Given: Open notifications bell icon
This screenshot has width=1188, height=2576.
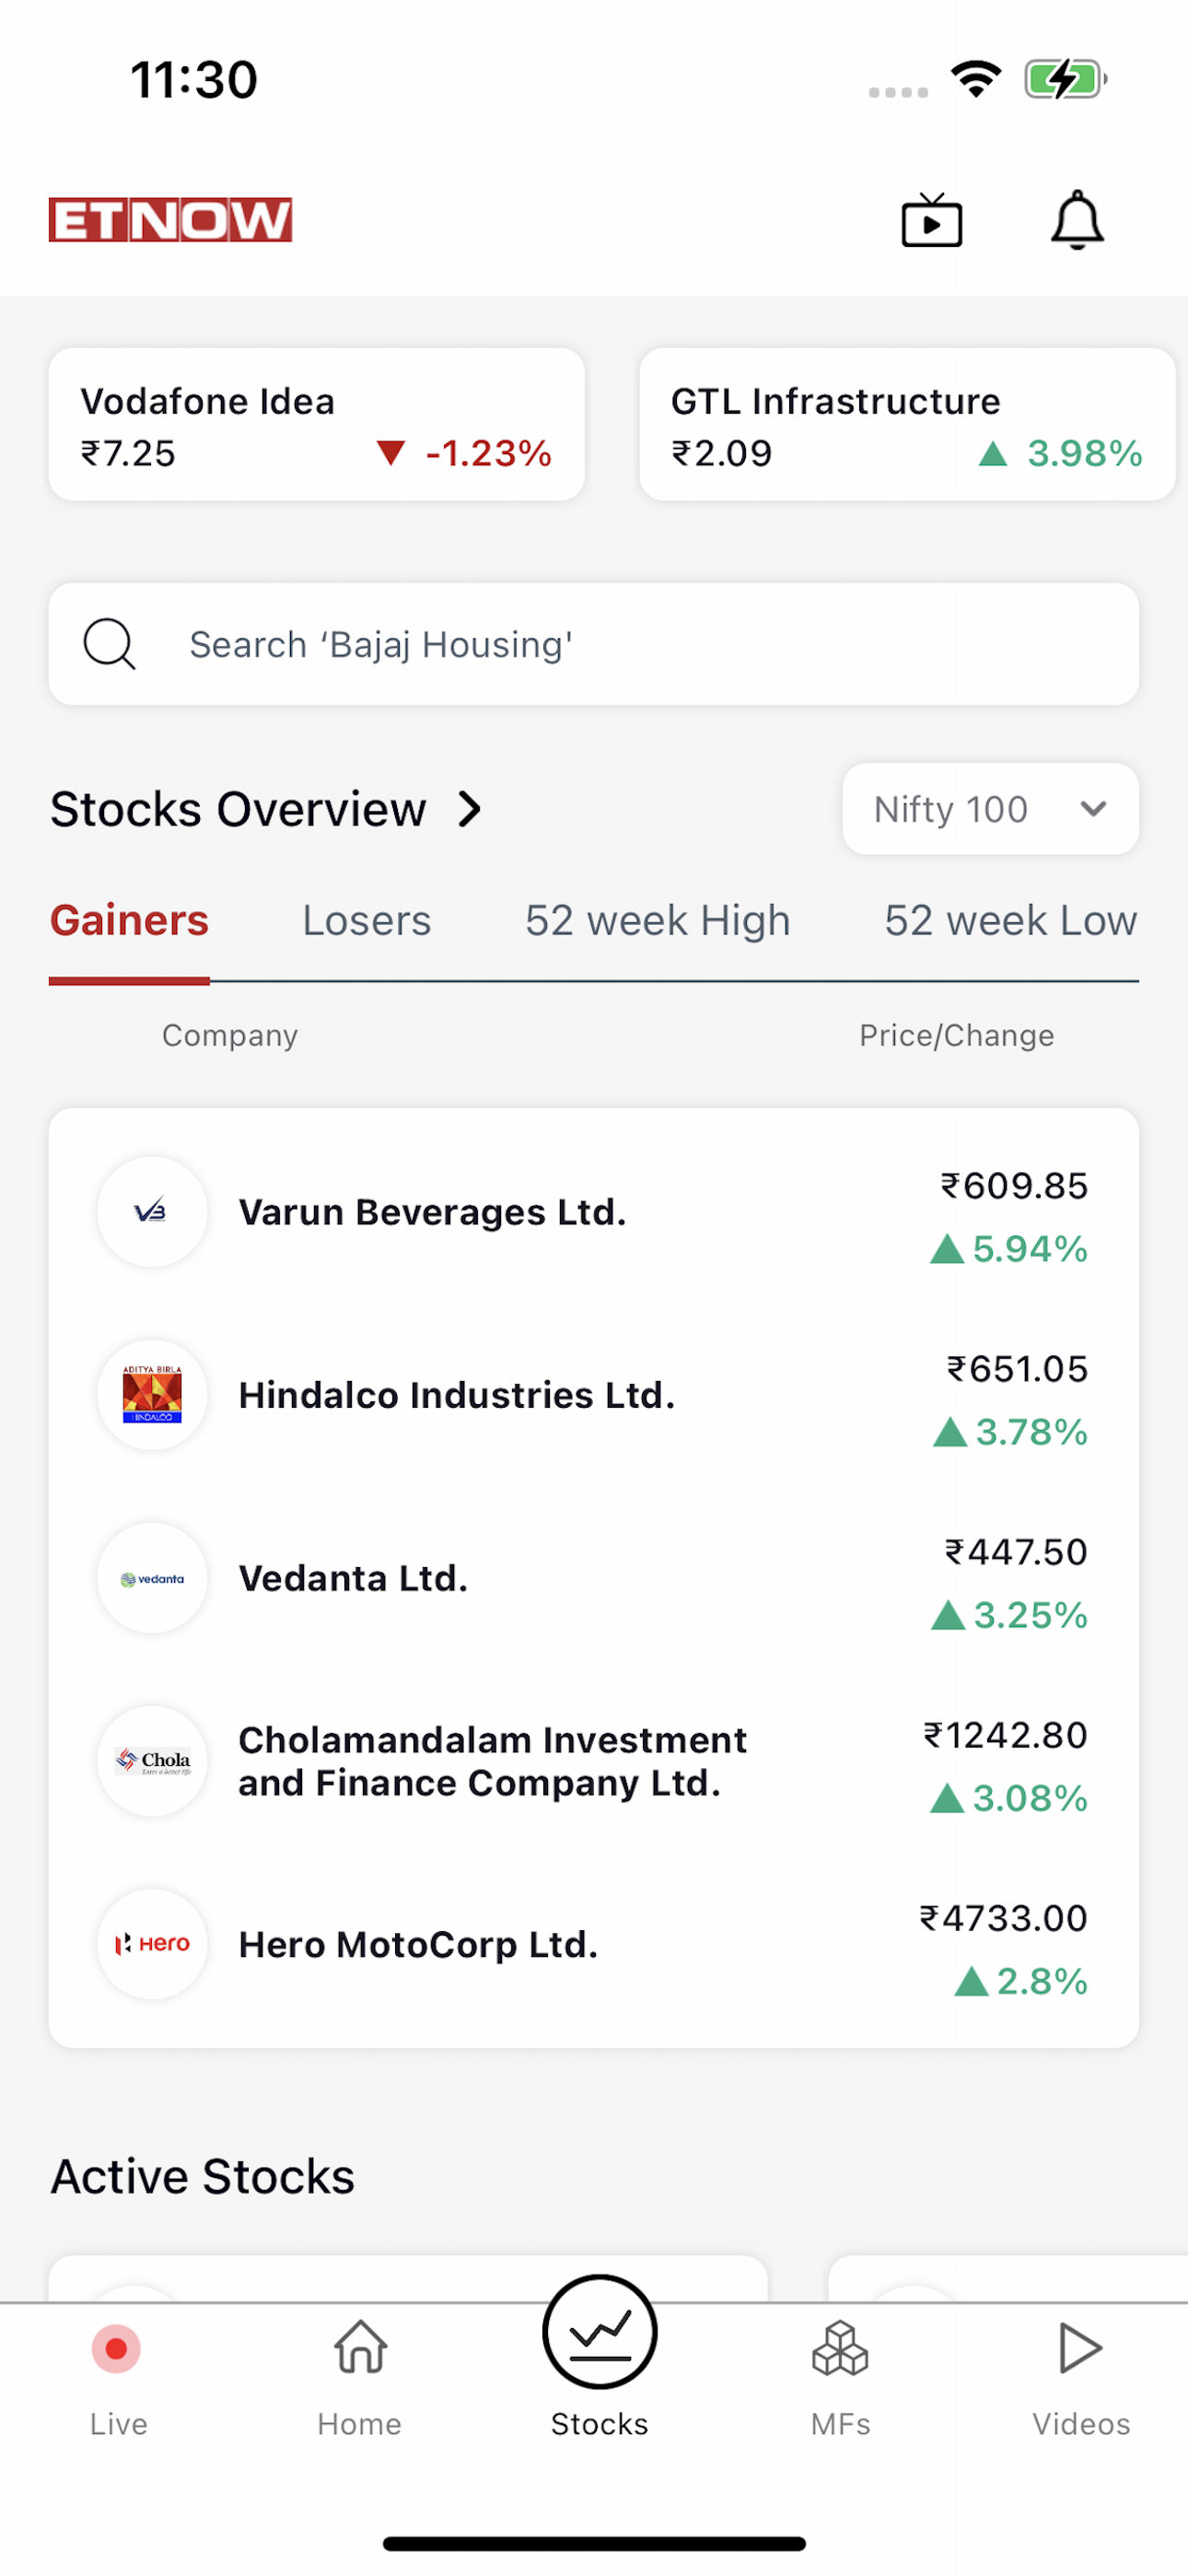Looking at the screenshot, I should [x=1077, y=220].
